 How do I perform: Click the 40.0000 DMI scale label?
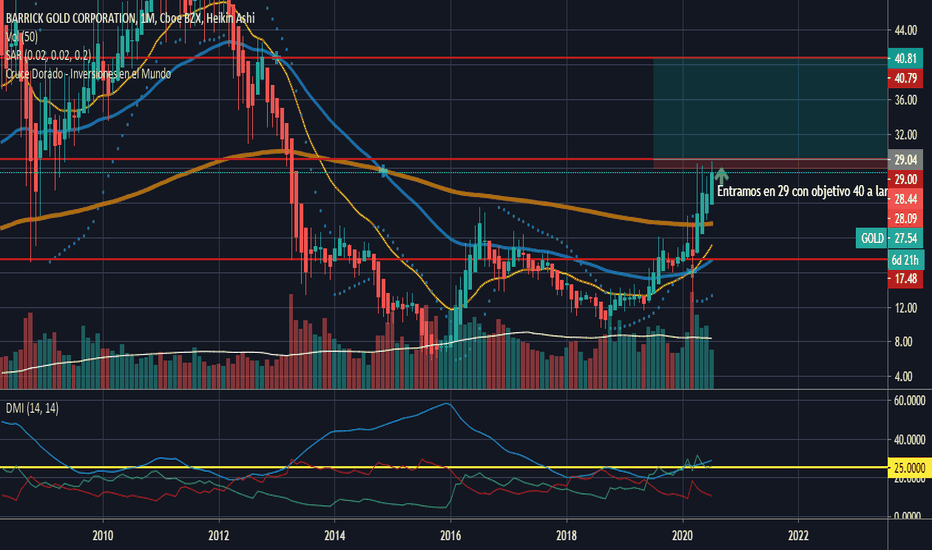pos(909,439)
